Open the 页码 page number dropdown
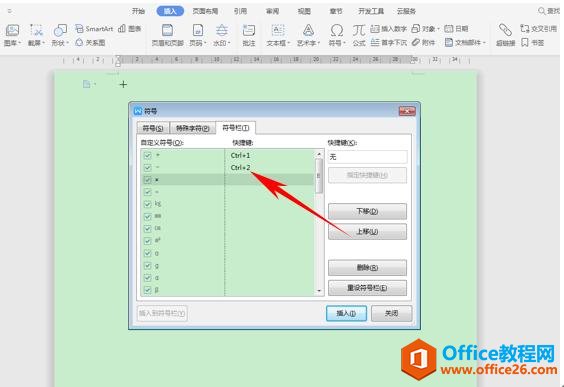The width and height of the screenshot is (564, 387). click(205, 43)
